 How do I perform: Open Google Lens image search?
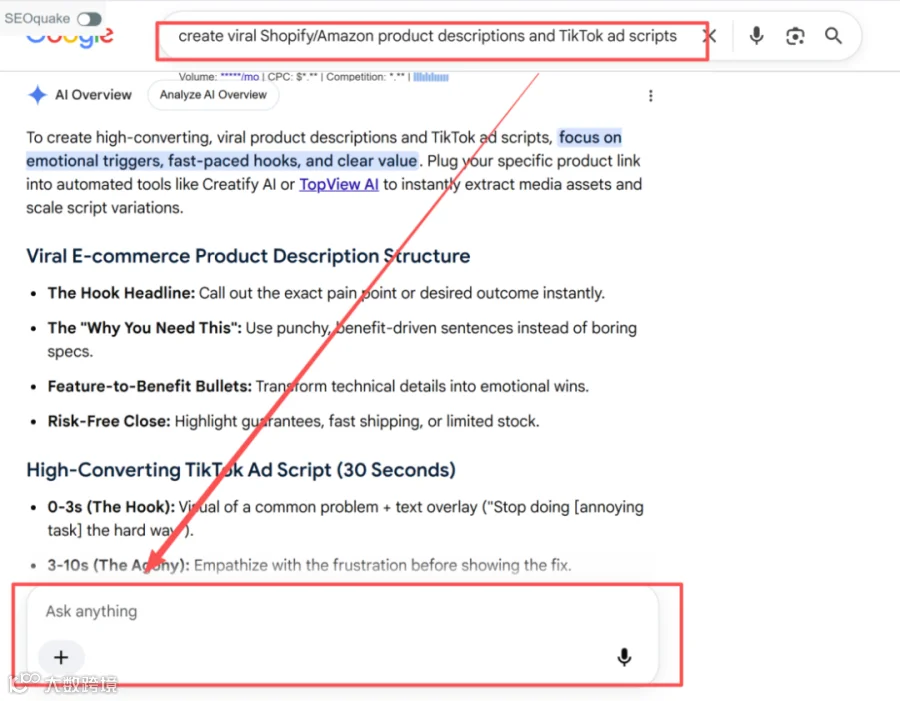click(795, 36)
